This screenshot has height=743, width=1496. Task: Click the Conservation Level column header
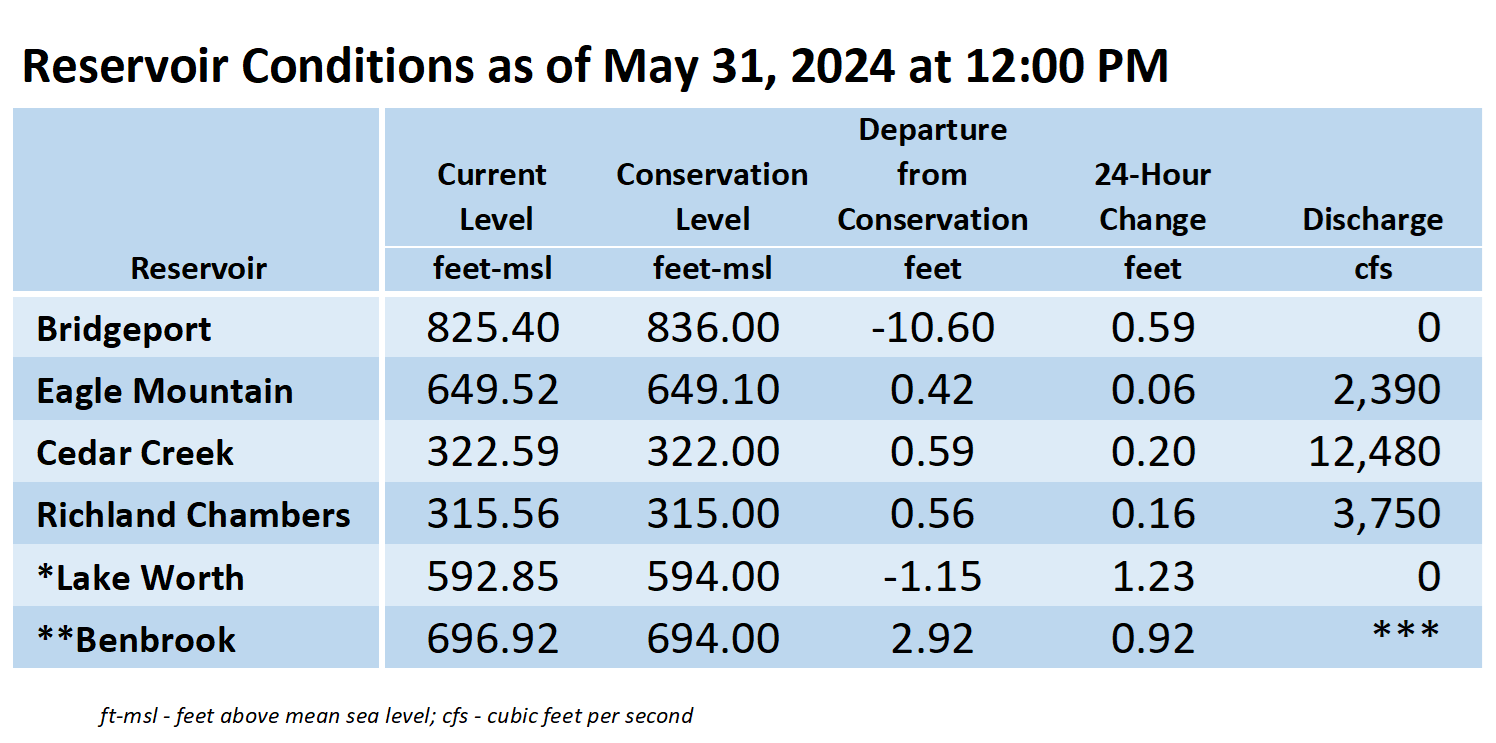pyautogui.click(x=712, y=197)
